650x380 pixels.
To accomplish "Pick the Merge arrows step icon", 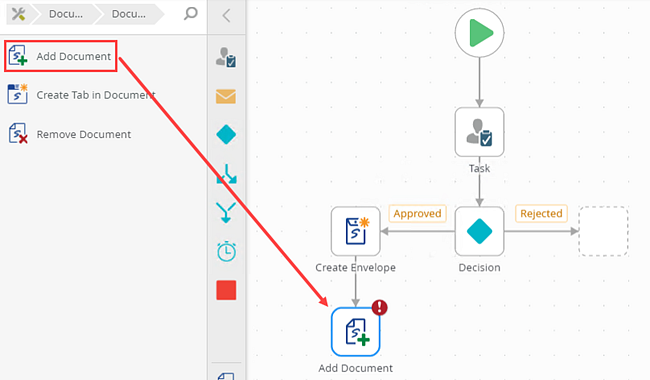I will tap(226, 213).
